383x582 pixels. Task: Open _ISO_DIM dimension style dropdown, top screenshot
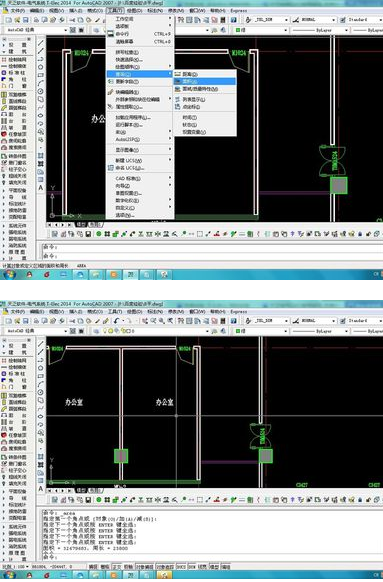tap(286, 20)
